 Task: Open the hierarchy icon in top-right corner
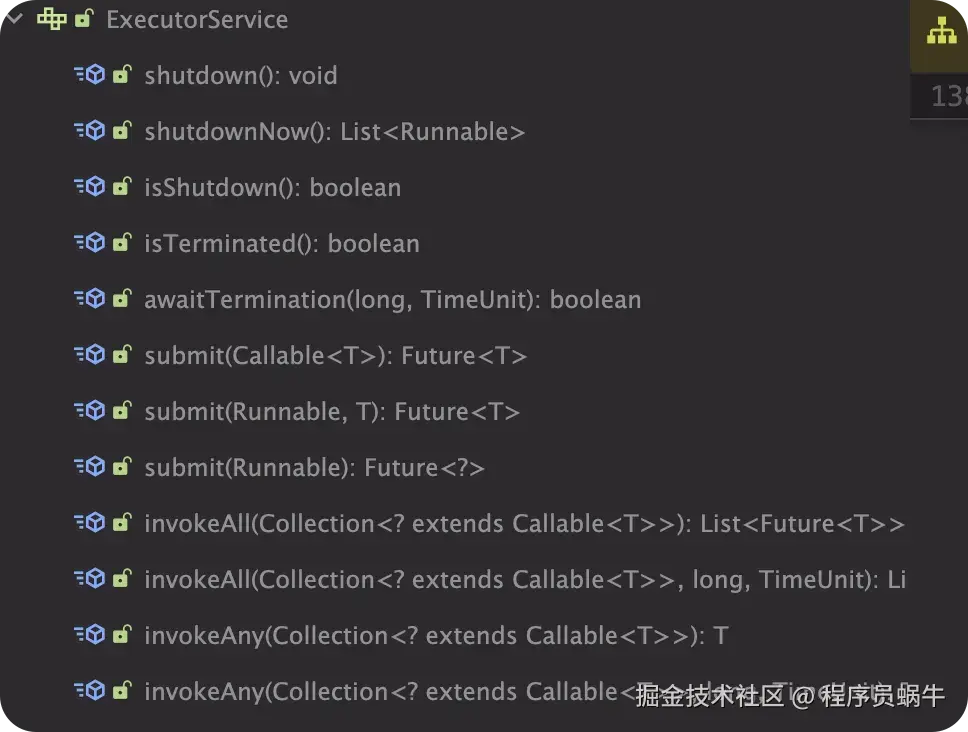[941, 31]
